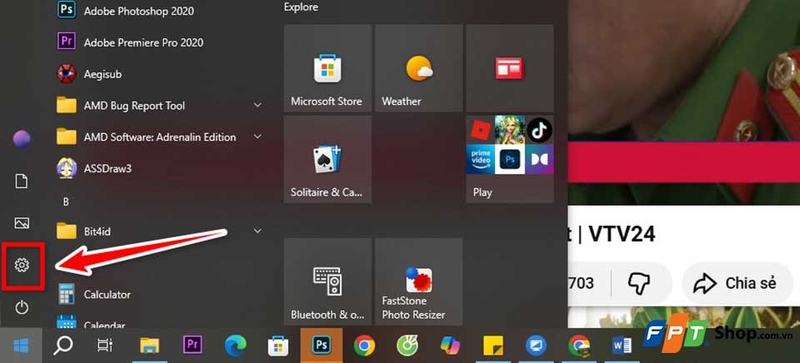Click the Dislike button on the video page
This screenshot has height=363, width=800.
click(x=638, y=283)
